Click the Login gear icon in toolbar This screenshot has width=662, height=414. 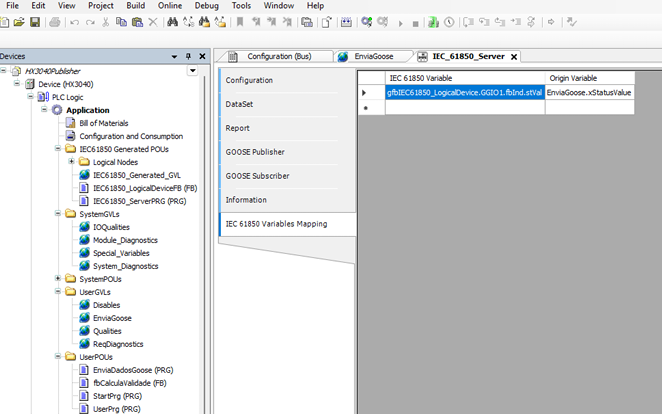pyautogui.click(x=367, y=22)
